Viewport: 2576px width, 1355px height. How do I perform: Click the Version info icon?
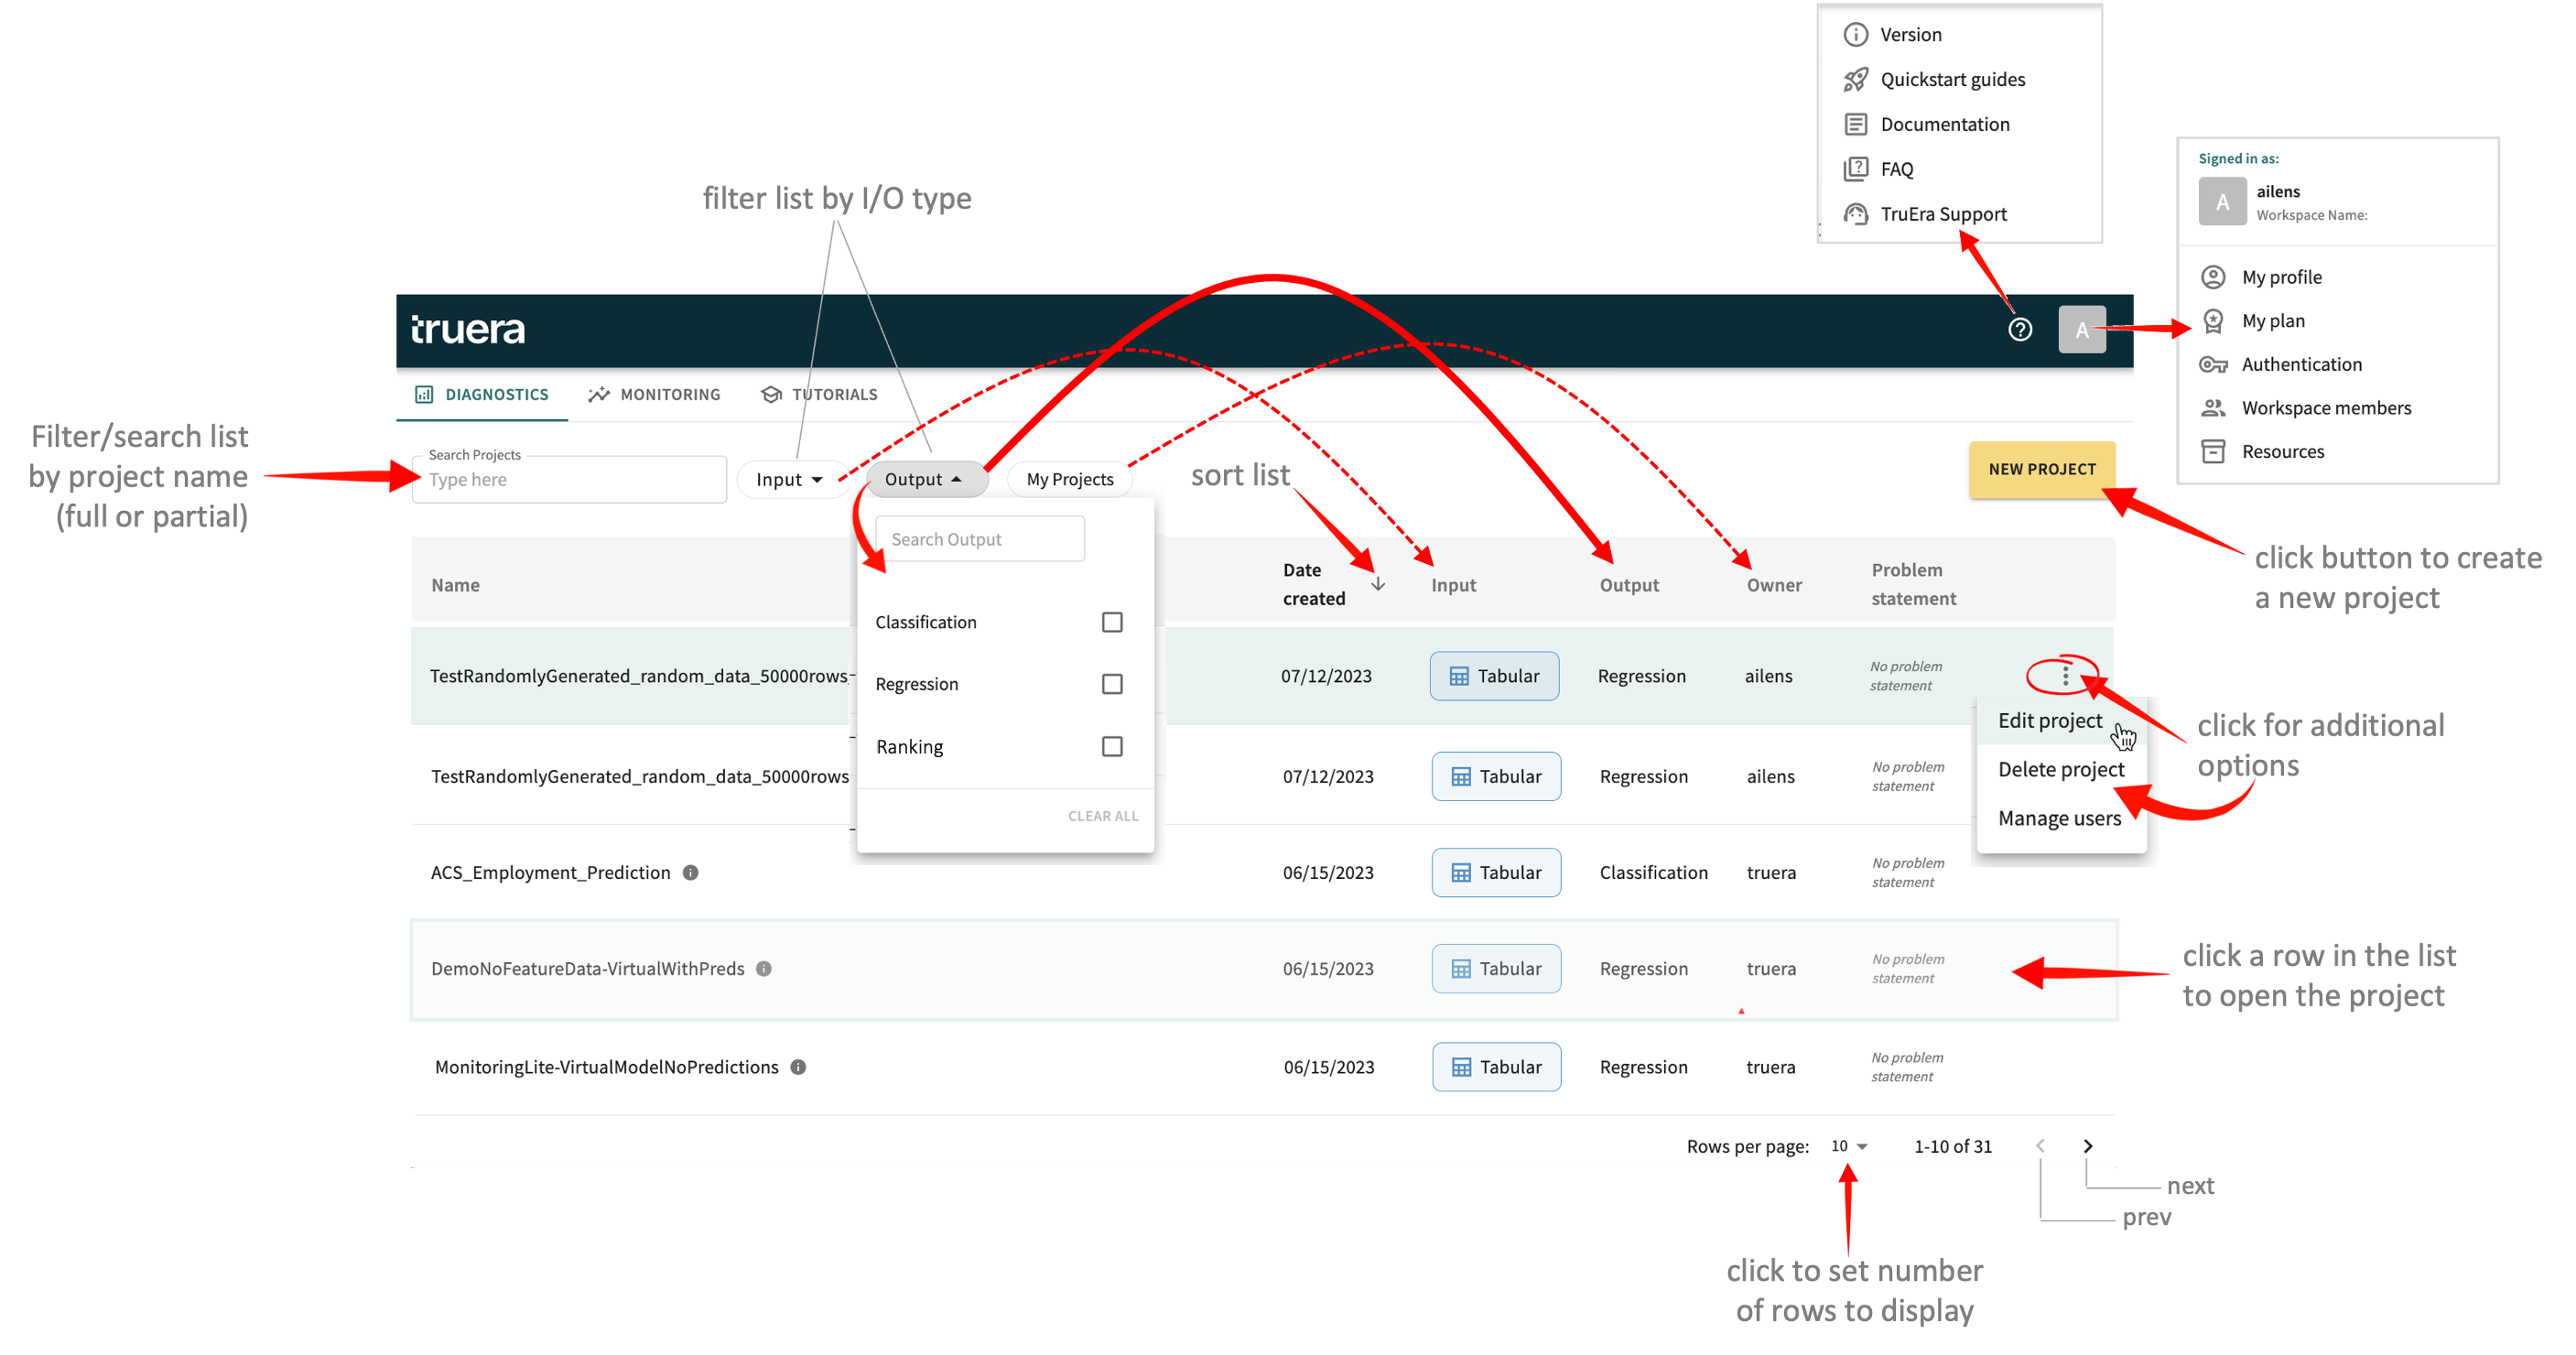click(1856, 34)
